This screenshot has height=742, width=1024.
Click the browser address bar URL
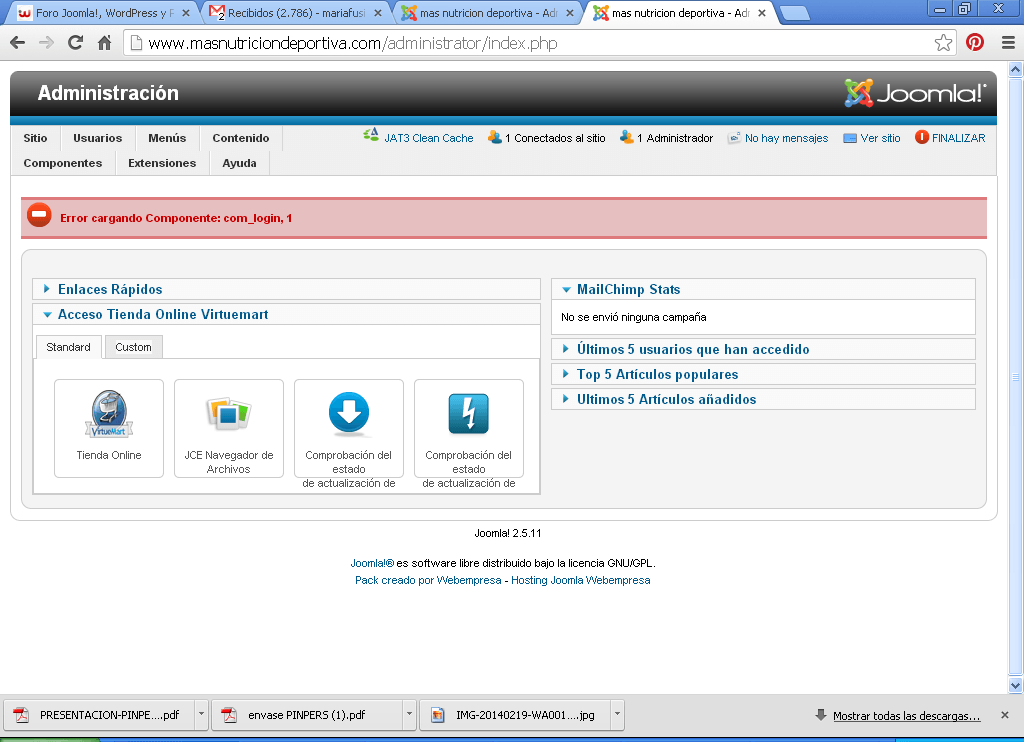(353, 43)
